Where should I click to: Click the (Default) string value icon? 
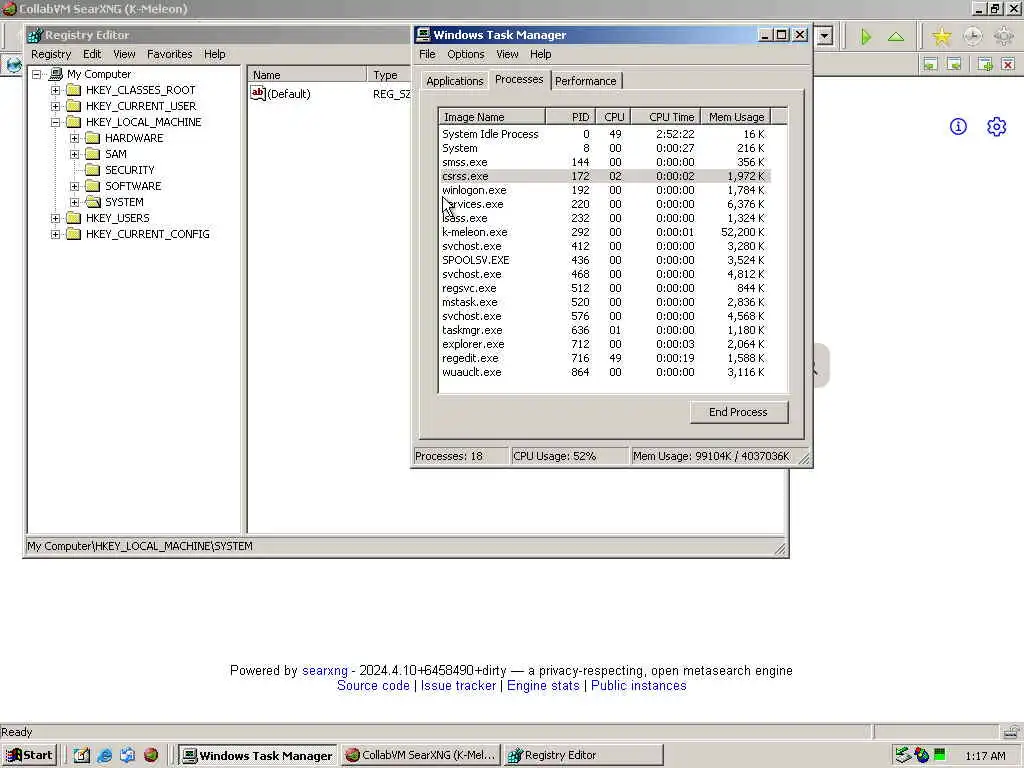[x=258, y=93]
